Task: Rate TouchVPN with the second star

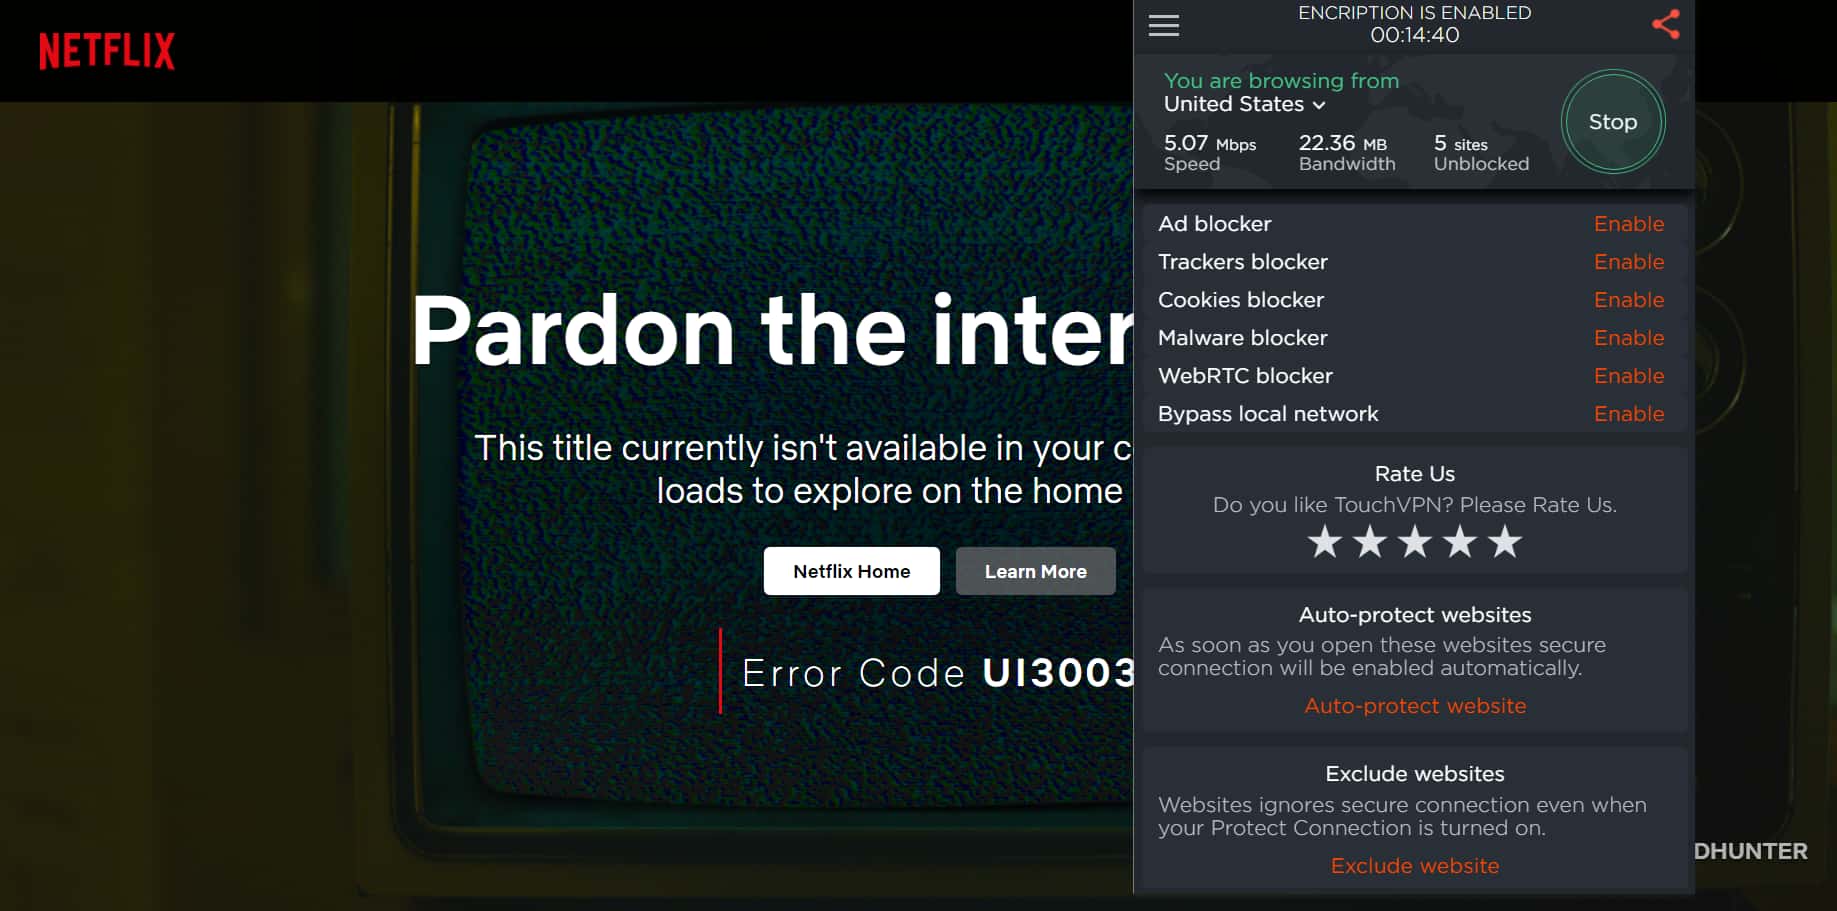Action: (1370, 542)
